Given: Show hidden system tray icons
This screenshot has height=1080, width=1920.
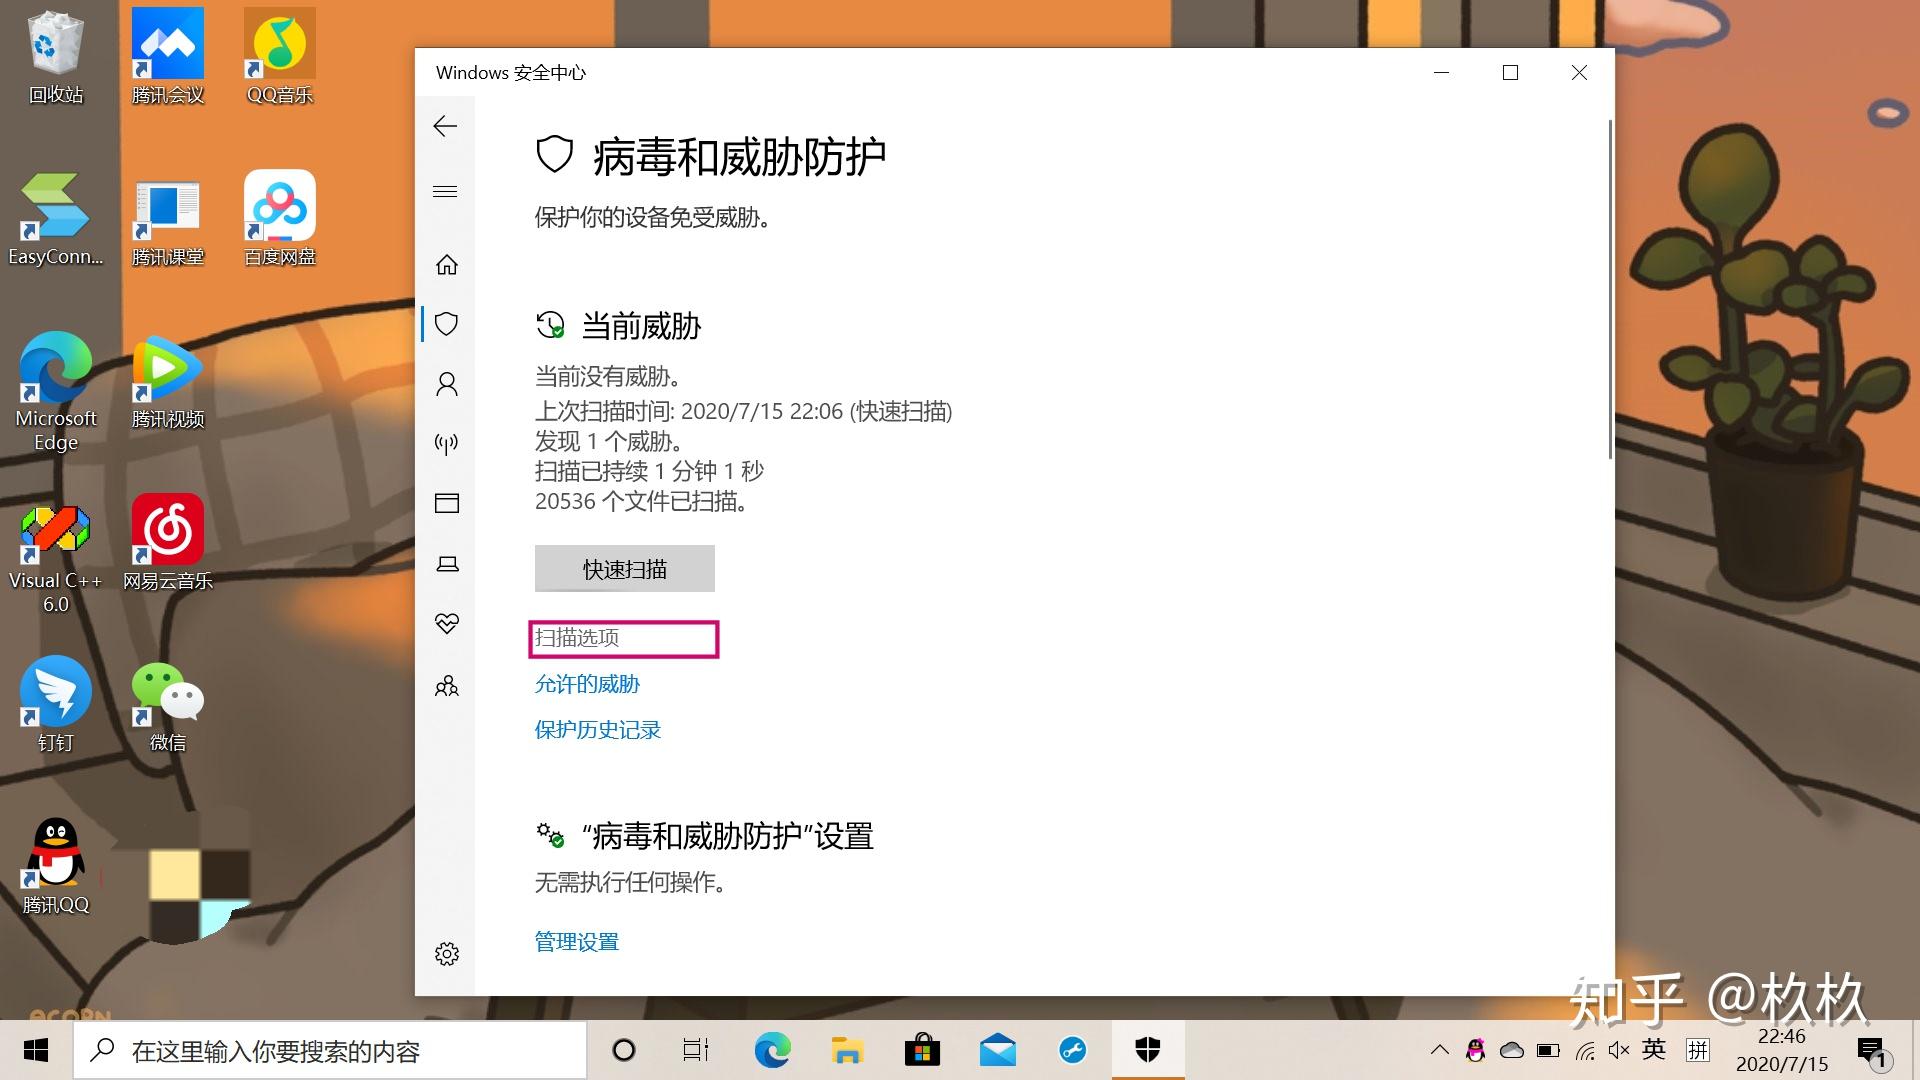Looking at the screenshot, I should point(1439,1050).
